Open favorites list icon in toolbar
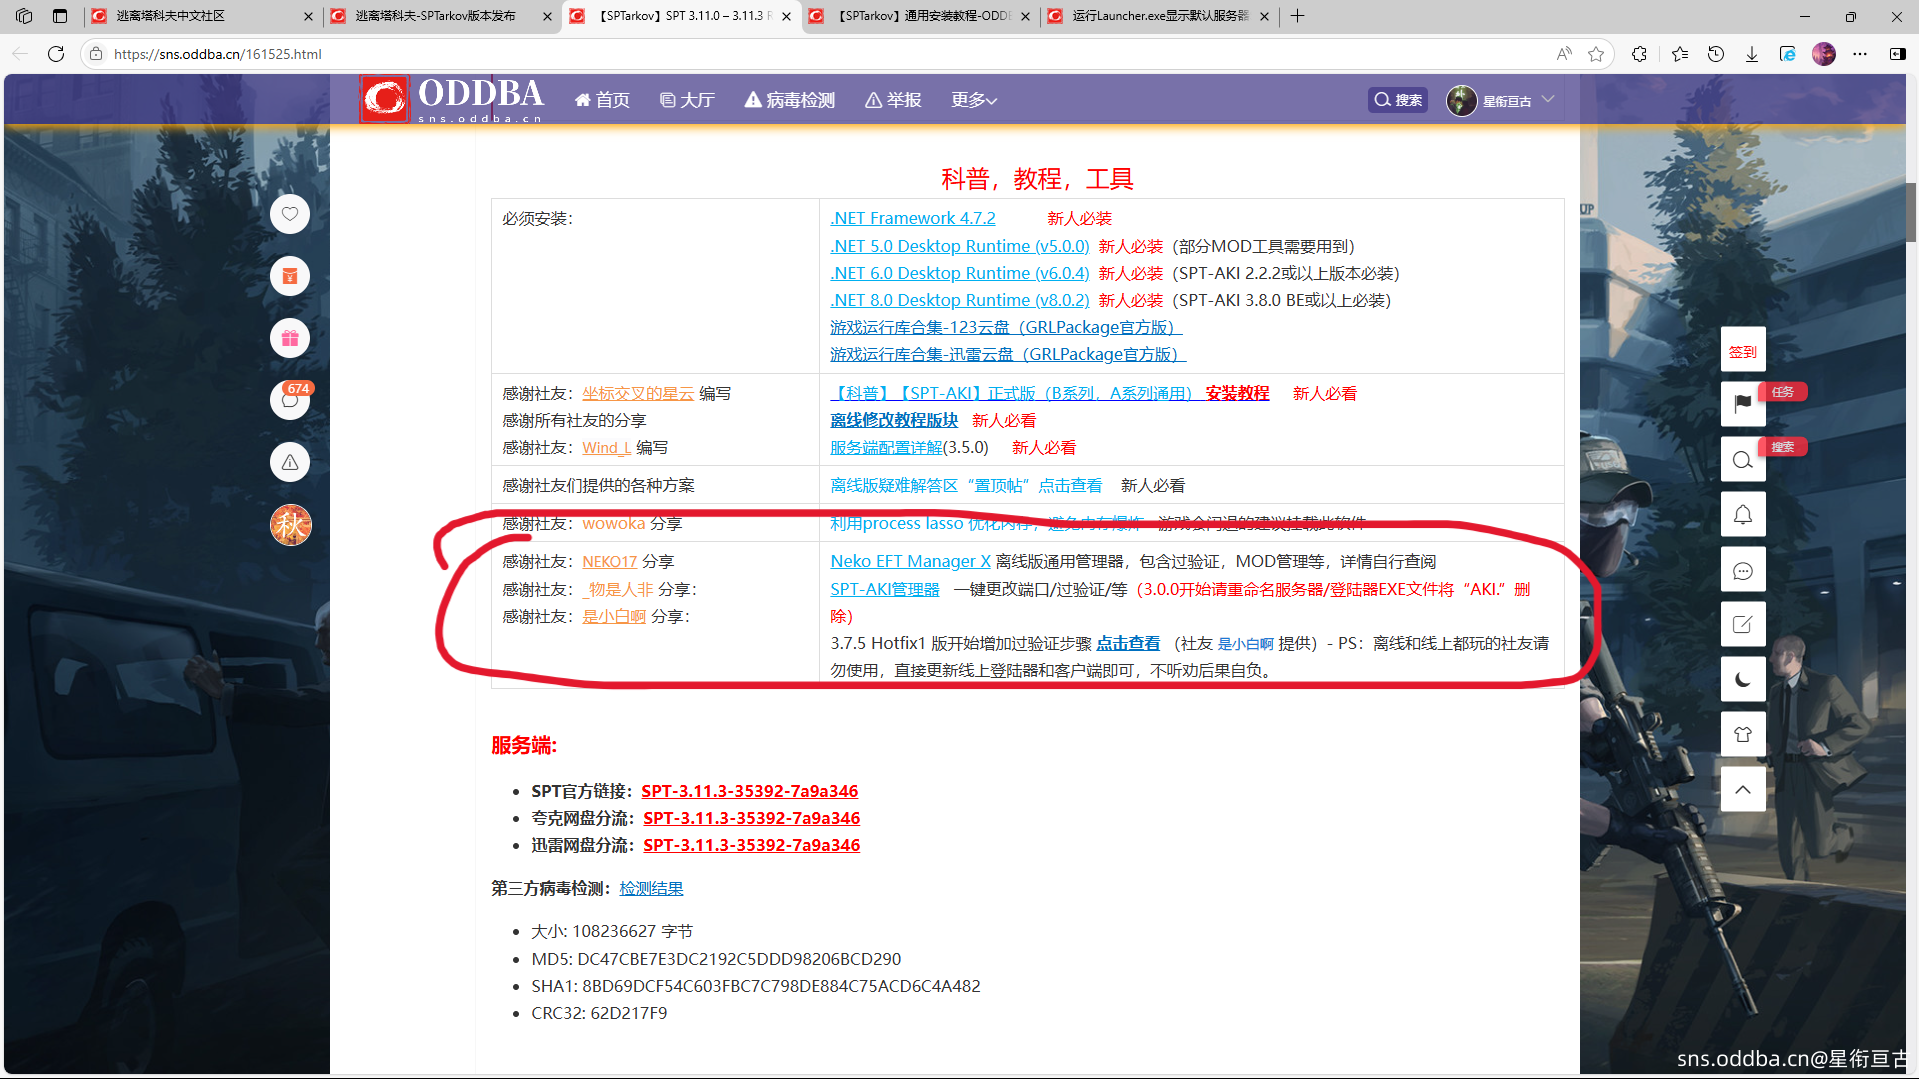The width and height of the screenshot is (1919, 1079). pos(1680,54)
